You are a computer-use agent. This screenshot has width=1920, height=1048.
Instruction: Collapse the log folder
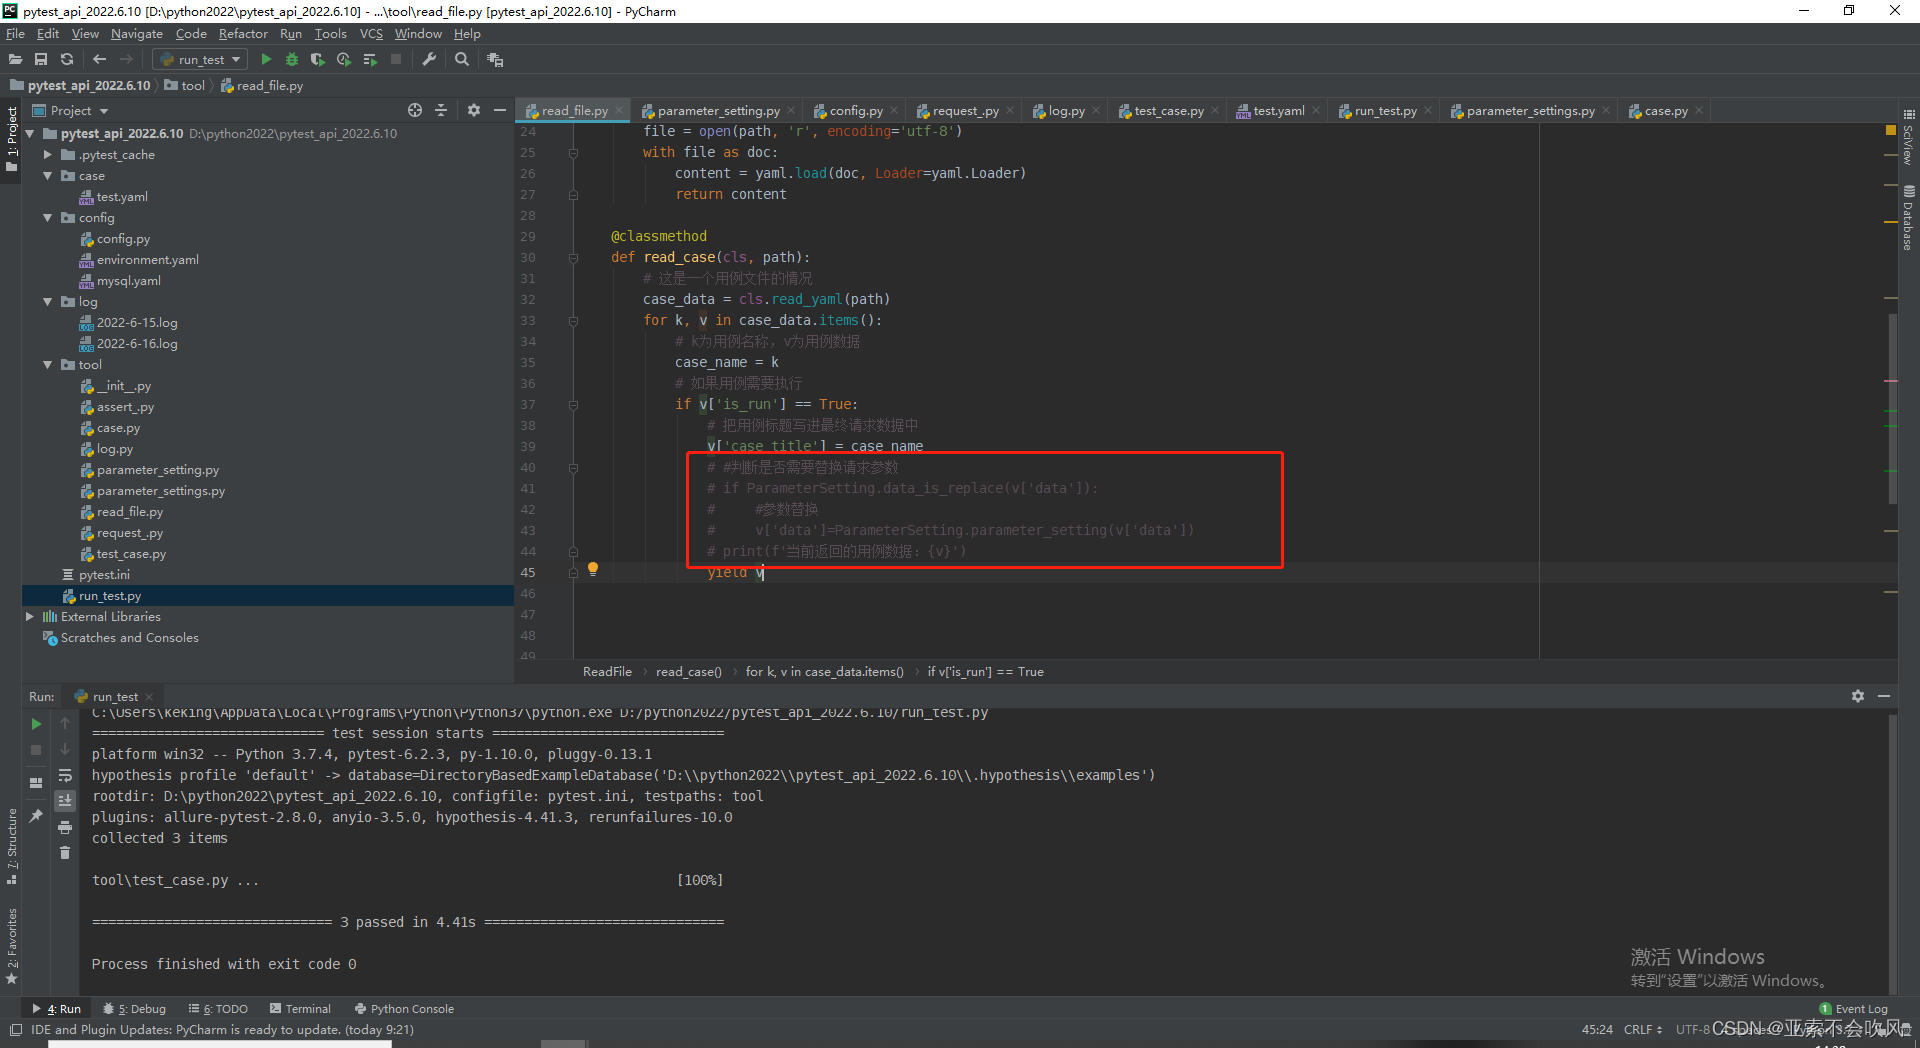pos(47,302)
